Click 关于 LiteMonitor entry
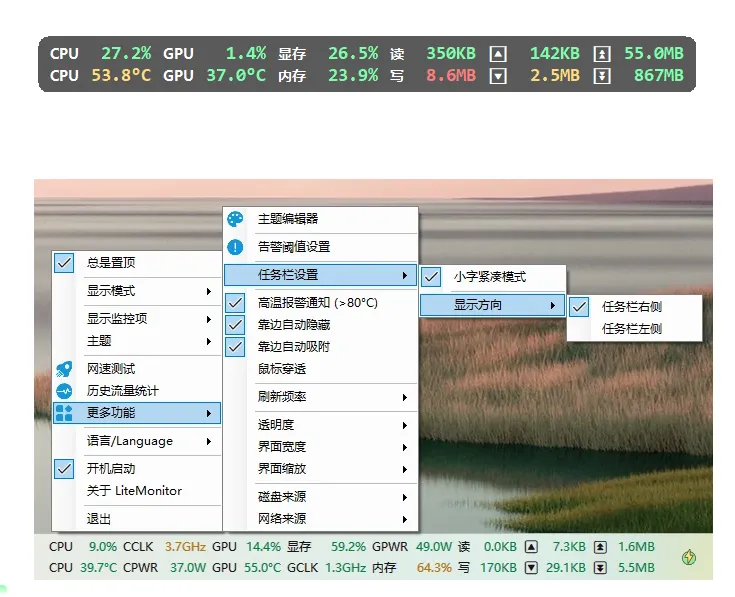The width and height of the screenshot is (735, 597). click(x=137, y=491)
